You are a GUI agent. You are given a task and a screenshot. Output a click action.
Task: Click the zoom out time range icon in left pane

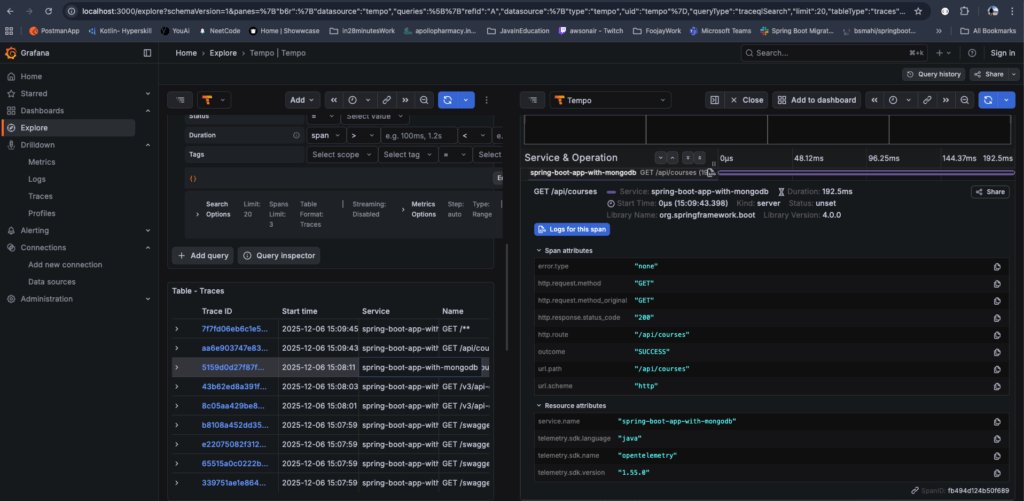click(x=425, y=100)
